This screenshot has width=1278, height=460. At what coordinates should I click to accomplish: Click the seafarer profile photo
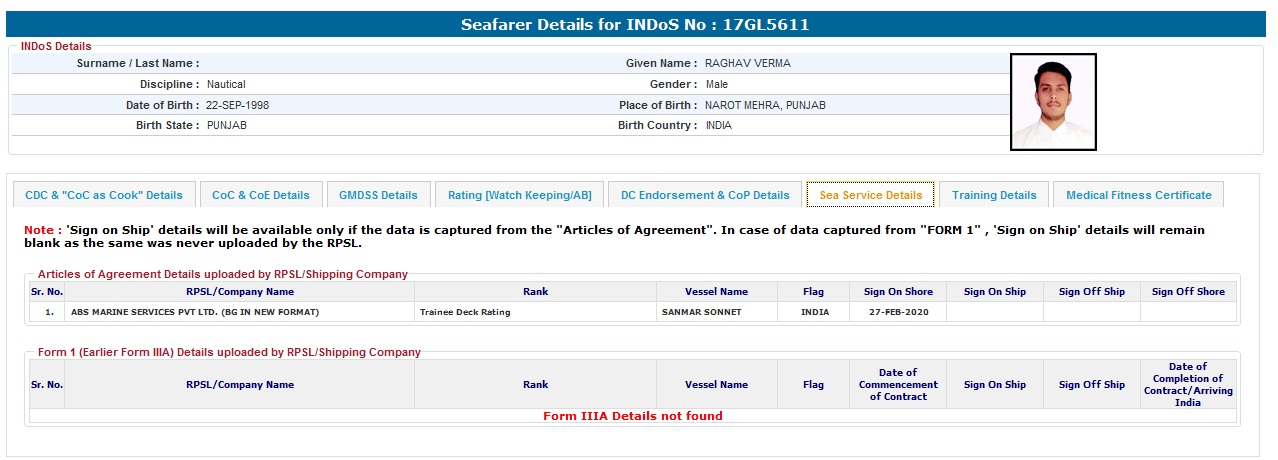click(x=1053, y=102)
